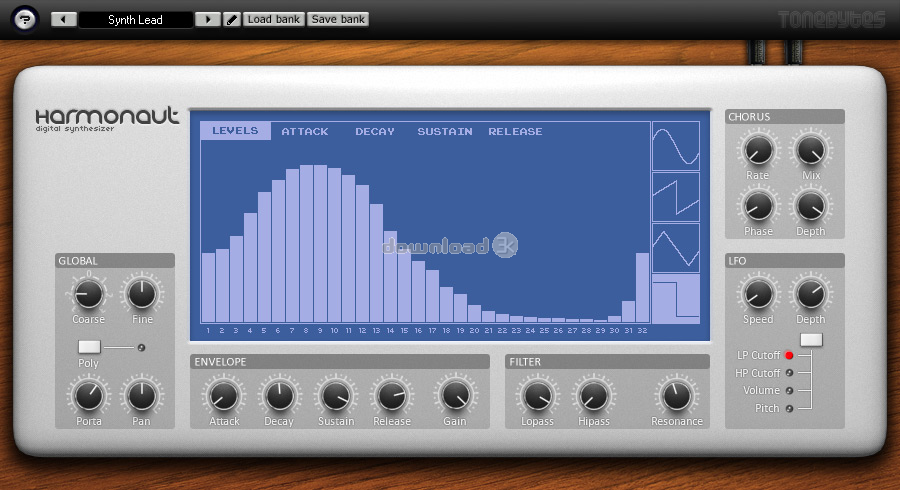This screenshot has width=900, height=490.
Task: Toggle the Poly mode switch
Action: click(89, 346)
